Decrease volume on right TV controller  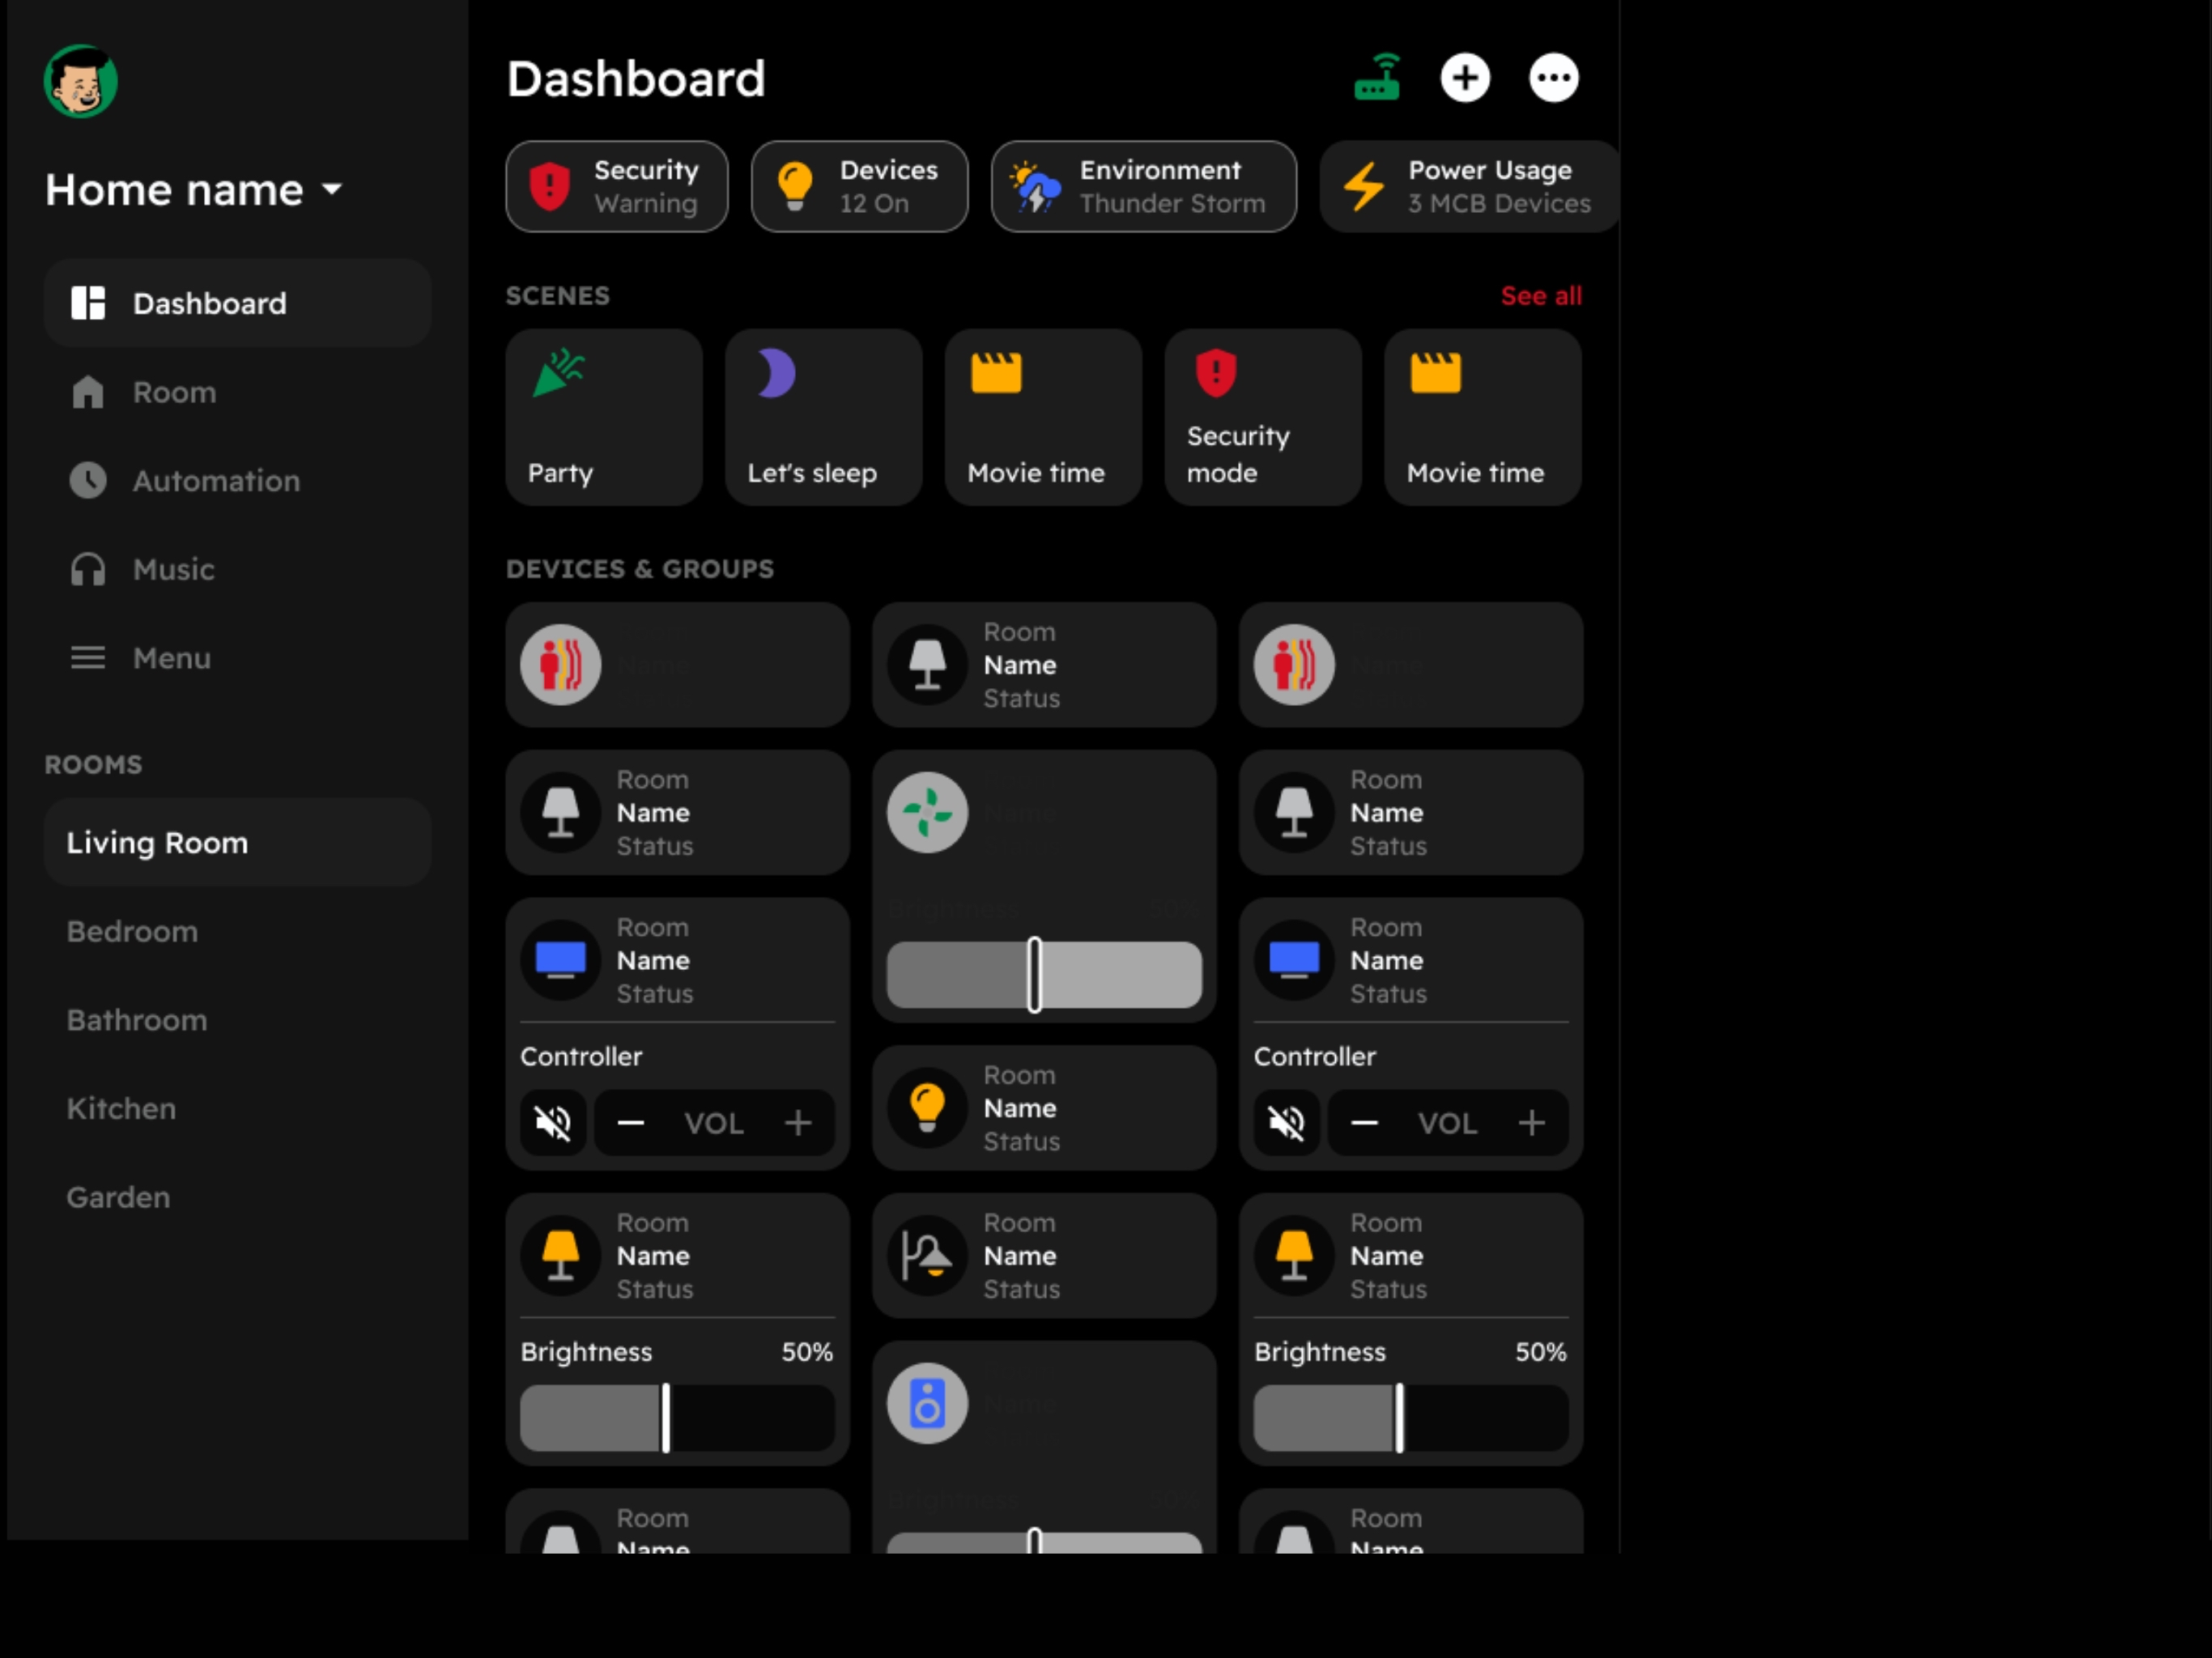pyautogui.click(x=1365, y=1123)
